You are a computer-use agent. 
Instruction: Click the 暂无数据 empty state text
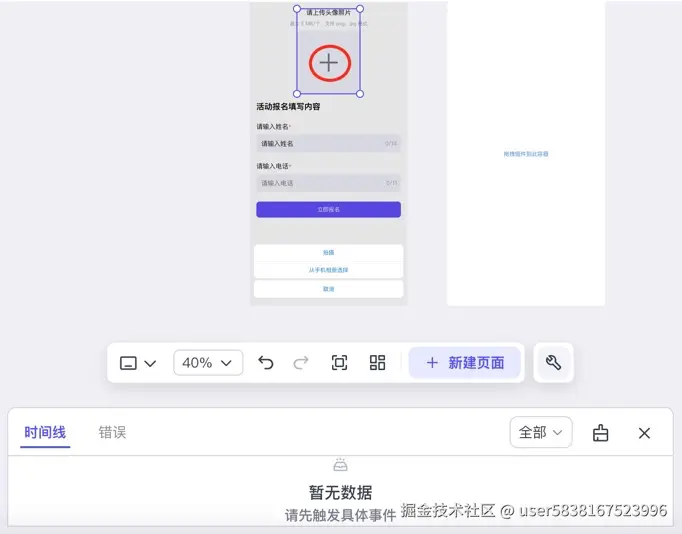point(341,493)
